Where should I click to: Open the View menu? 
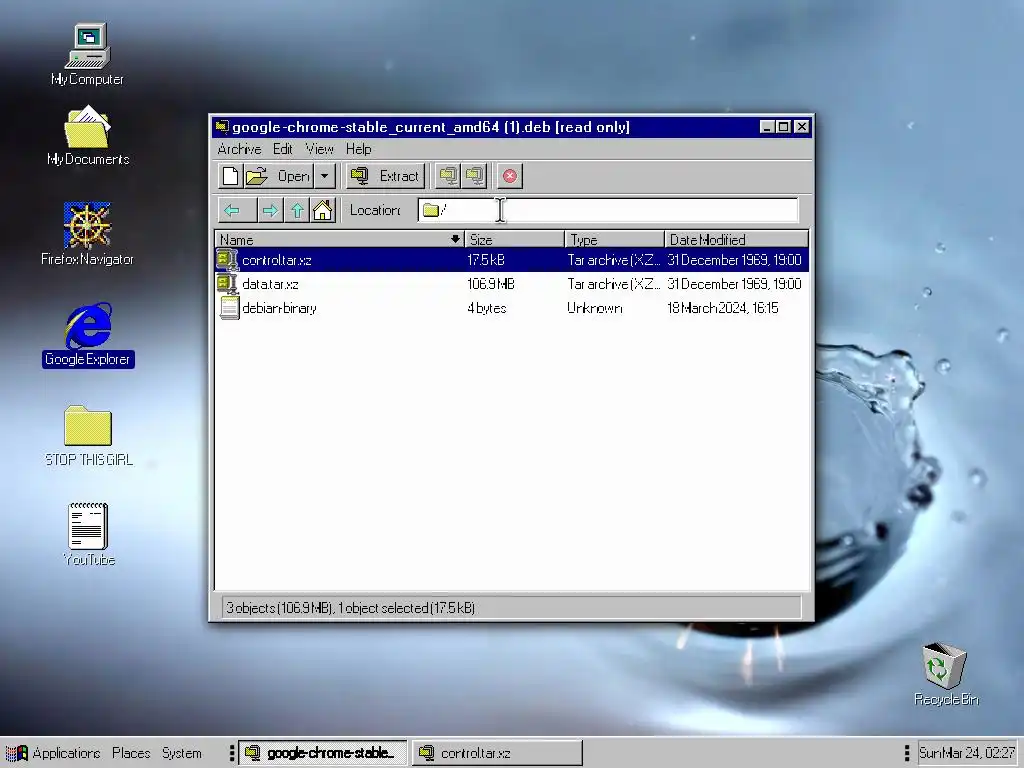pyautogui.click(x=319, y=149)
